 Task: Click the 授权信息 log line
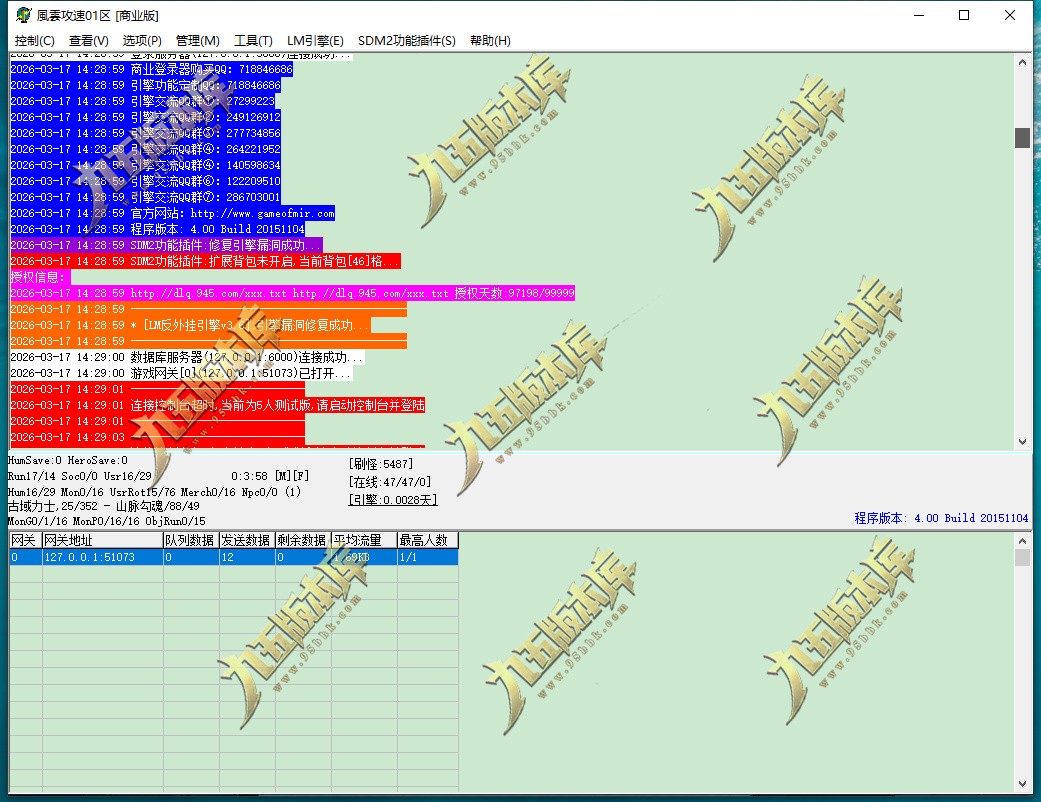[40, 277]
